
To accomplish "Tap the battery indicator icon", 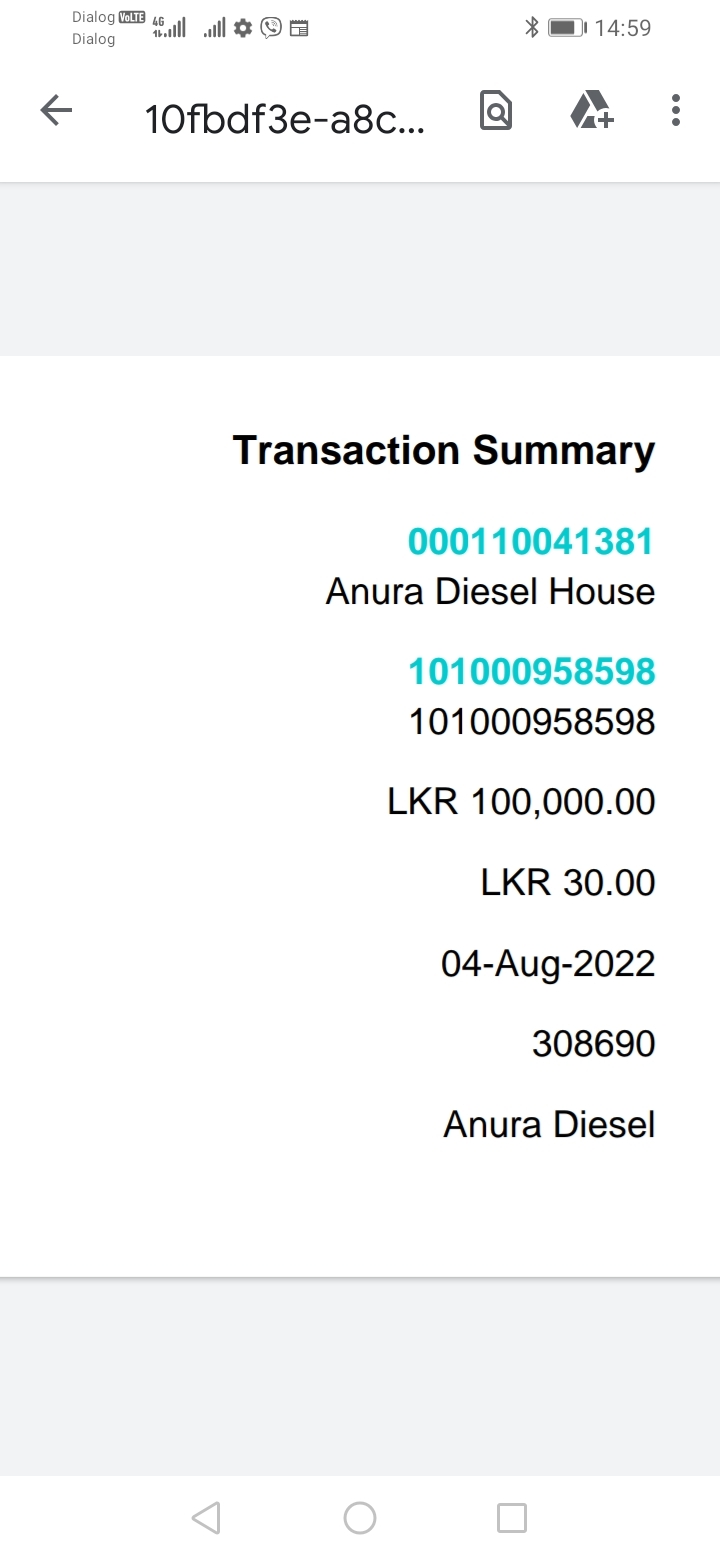I will [x=566, y=28].
